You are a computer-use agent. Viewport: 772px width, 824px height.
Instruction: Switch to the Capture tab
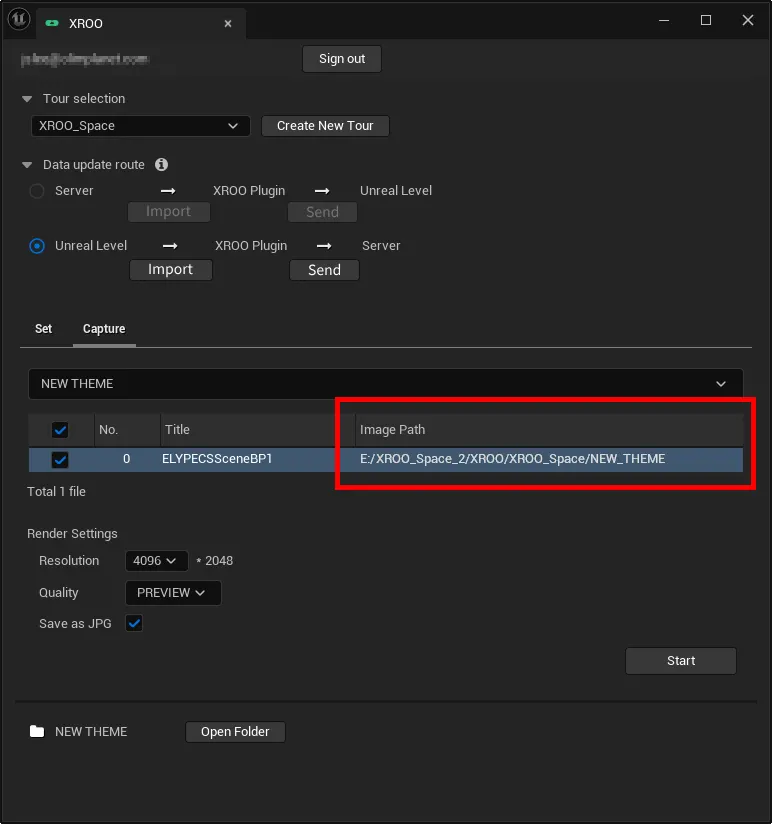pyautogui.click(x=104, y=329)
